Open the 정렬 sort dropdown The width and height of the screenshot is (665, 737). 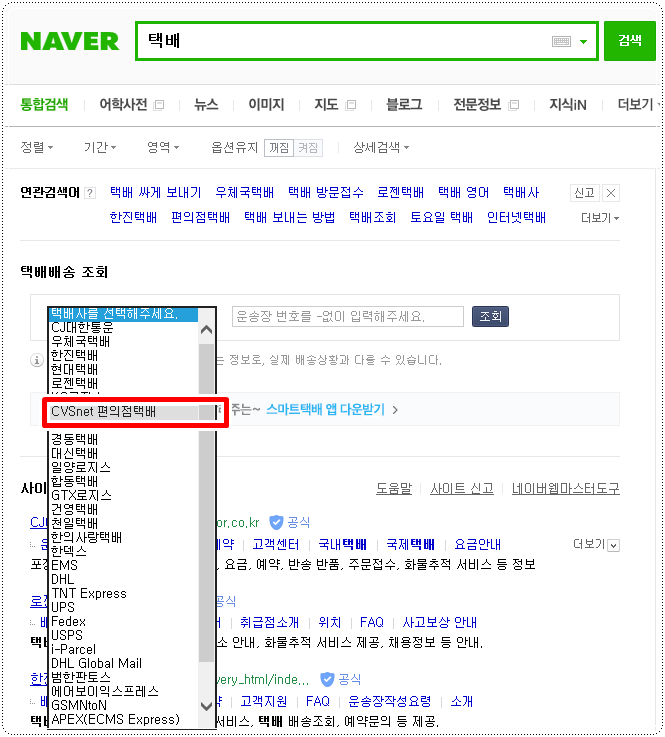click(x=37, y=148)
